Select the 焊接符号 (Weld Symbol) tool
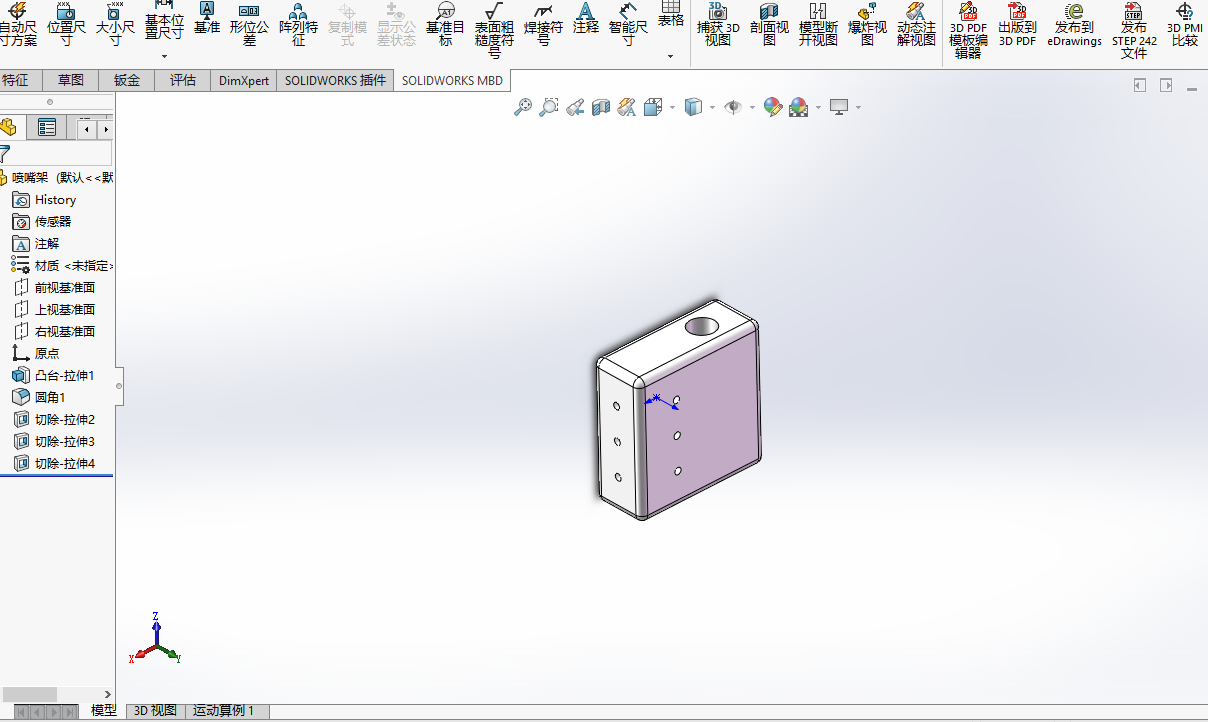 click(543, 25)
